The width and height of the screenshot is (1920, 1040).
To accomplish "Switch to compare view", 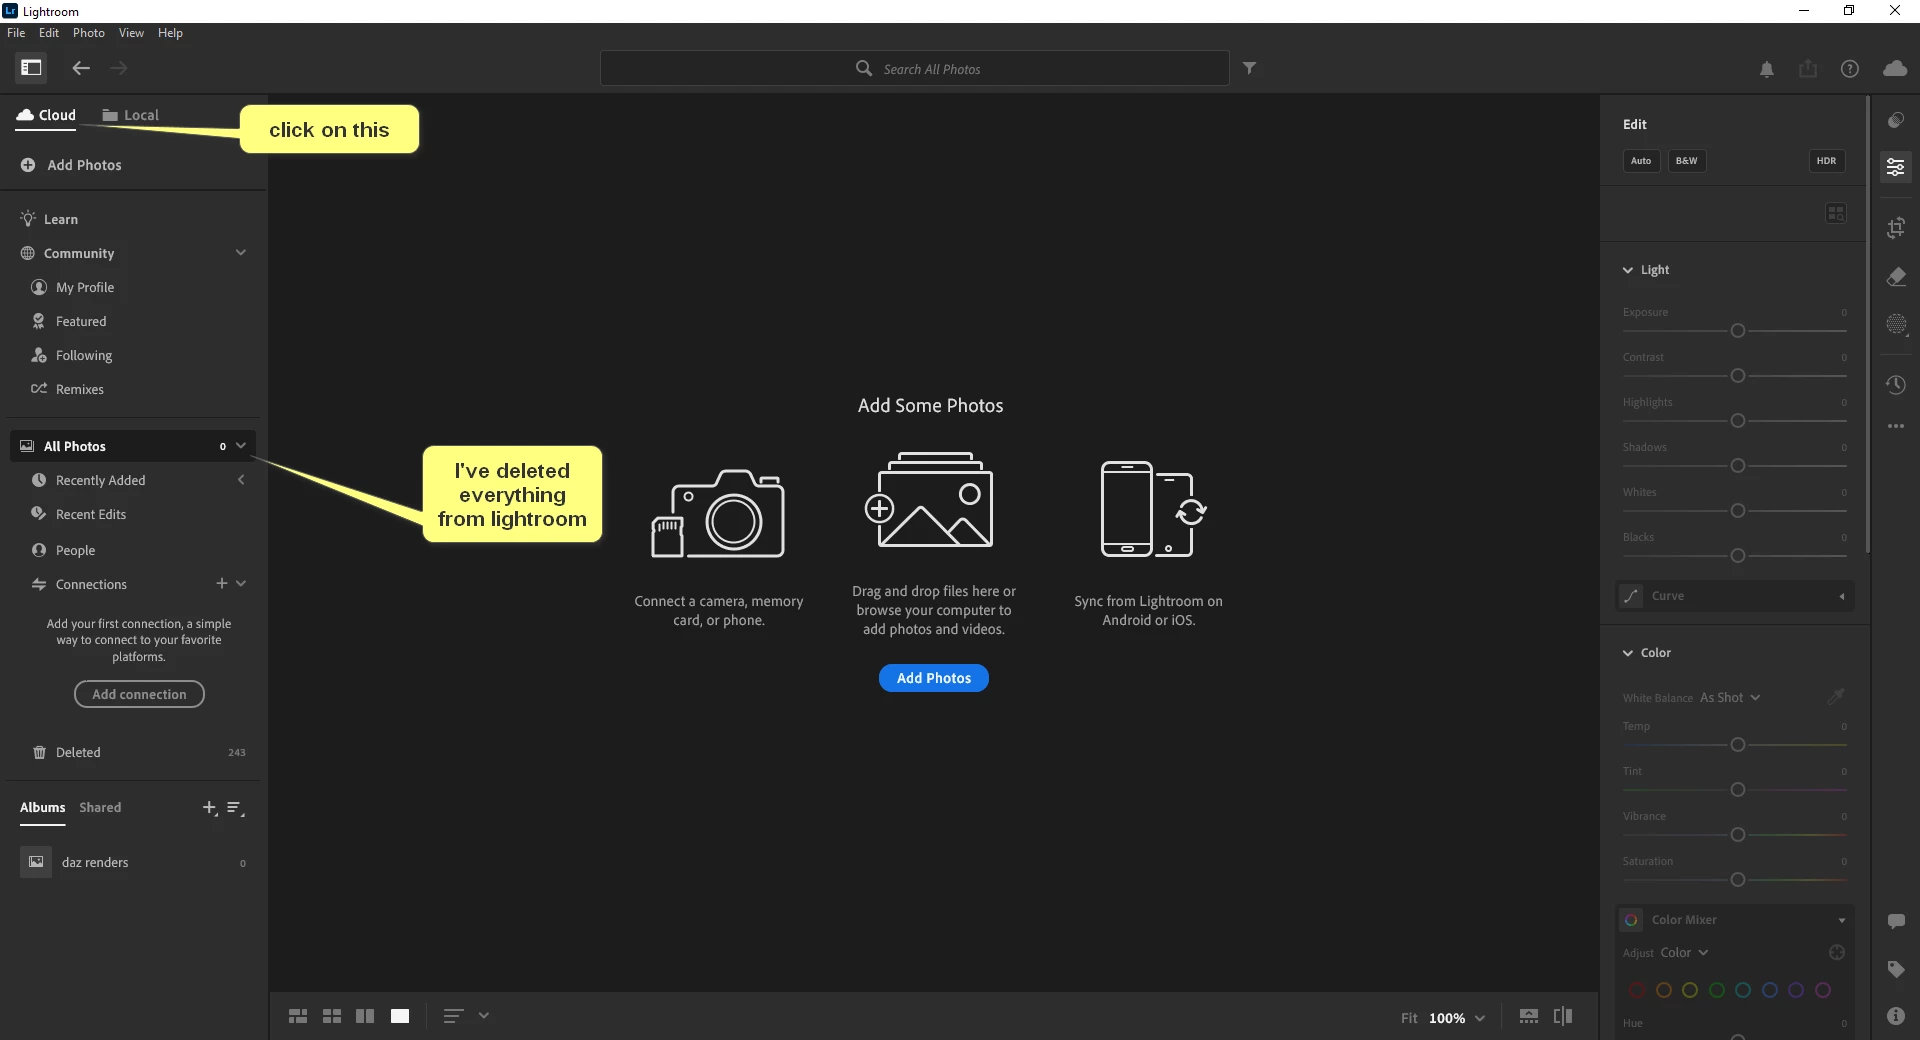I will click(x=365, y=1016).
